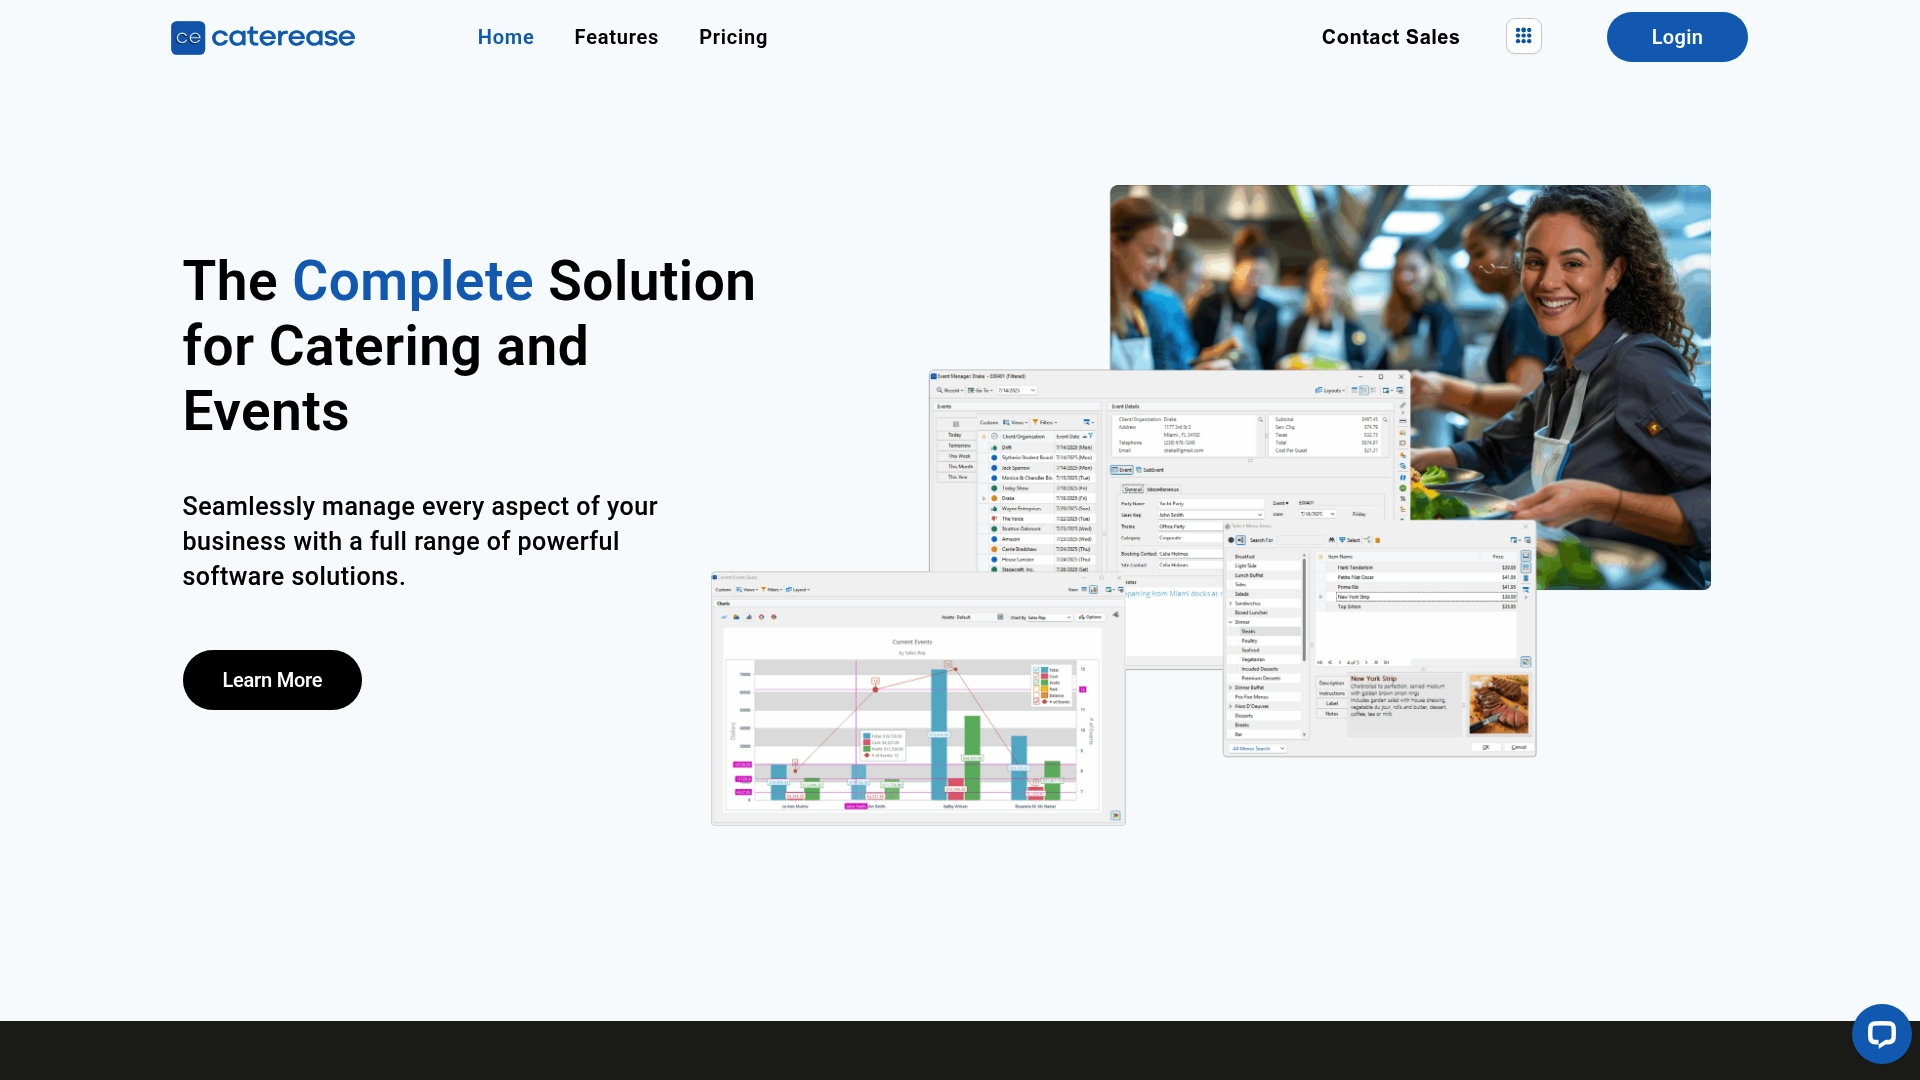Click the Search For input field in Select Menu Items
The height and width of the screenshot is (1080, 1920).
[1300, 540]
